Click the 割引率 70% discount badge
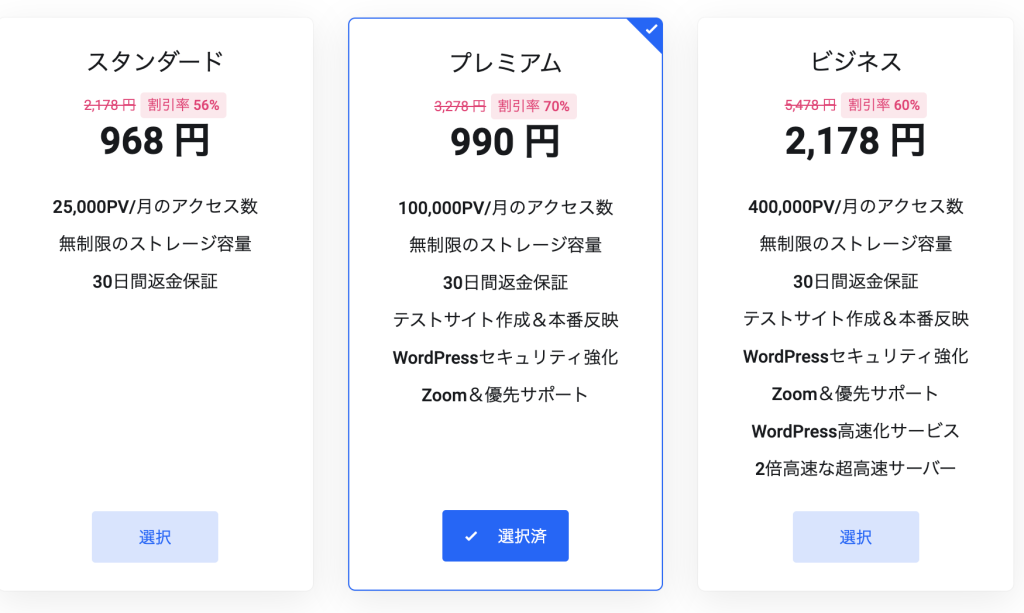1024x613 pixels. (x=533, y=106)
